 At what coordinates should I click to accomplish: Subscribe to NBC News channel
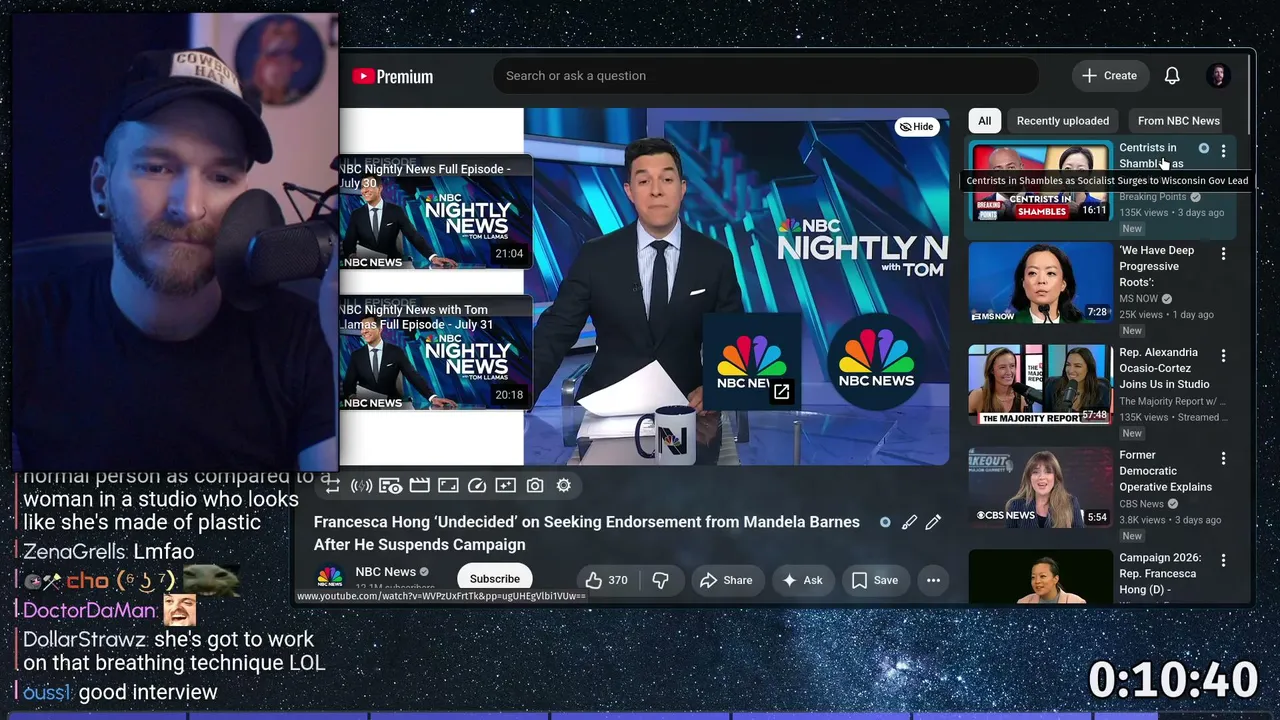pyautogui.click(x=495, y=579)
